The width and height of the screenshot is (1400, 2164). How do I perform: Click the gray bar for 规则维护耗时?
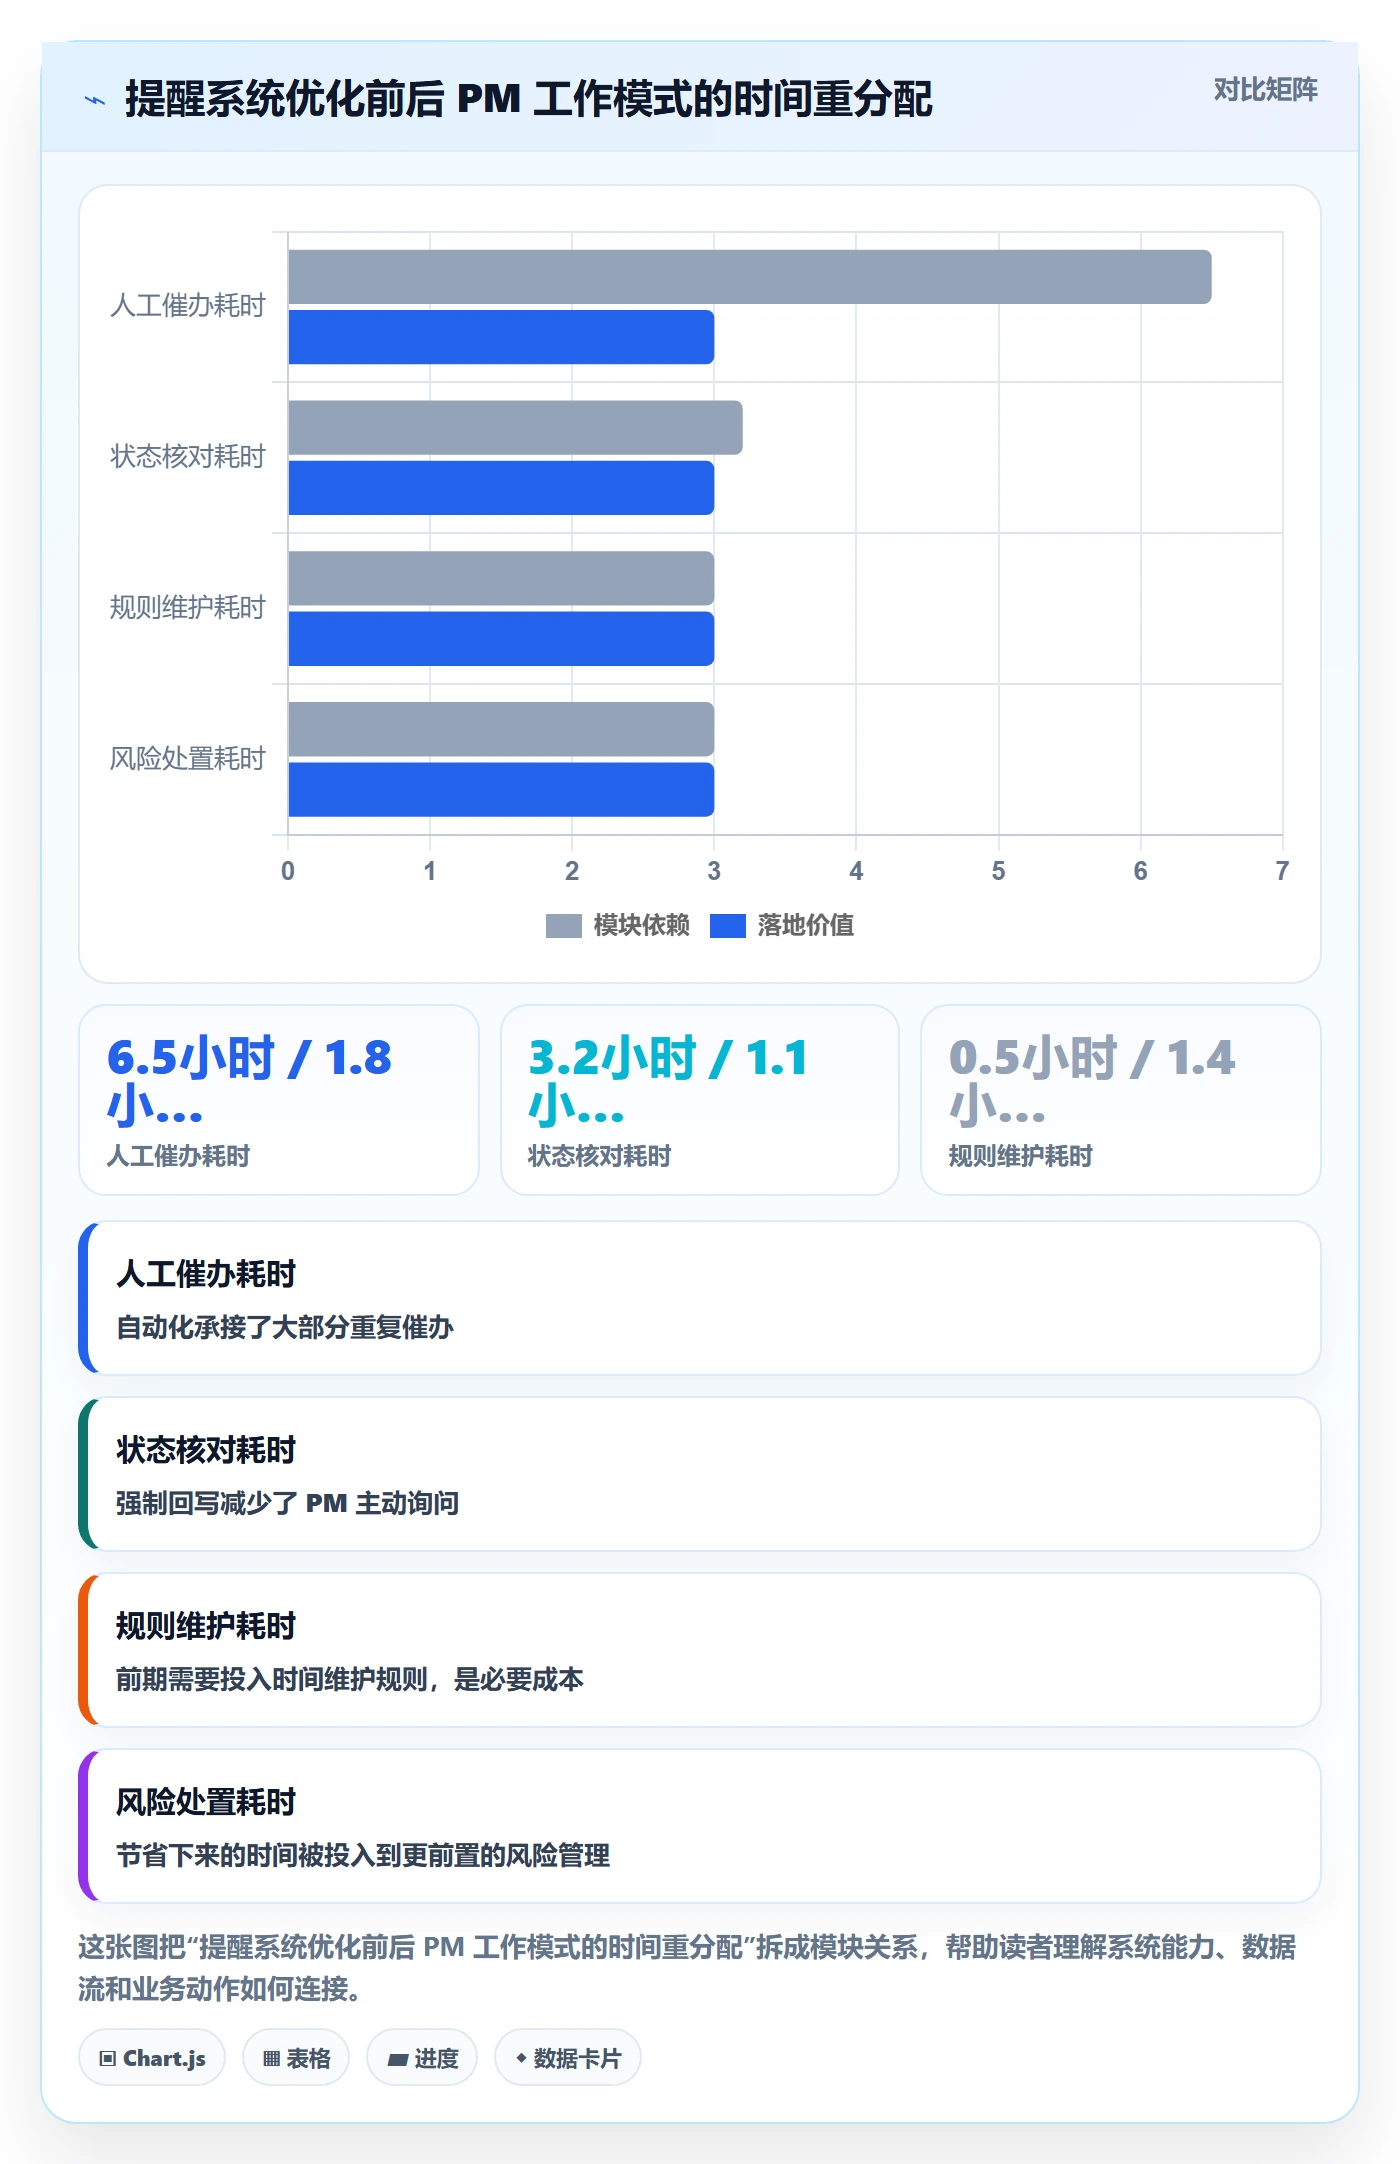pyautogui.click(x=501, y=578)
